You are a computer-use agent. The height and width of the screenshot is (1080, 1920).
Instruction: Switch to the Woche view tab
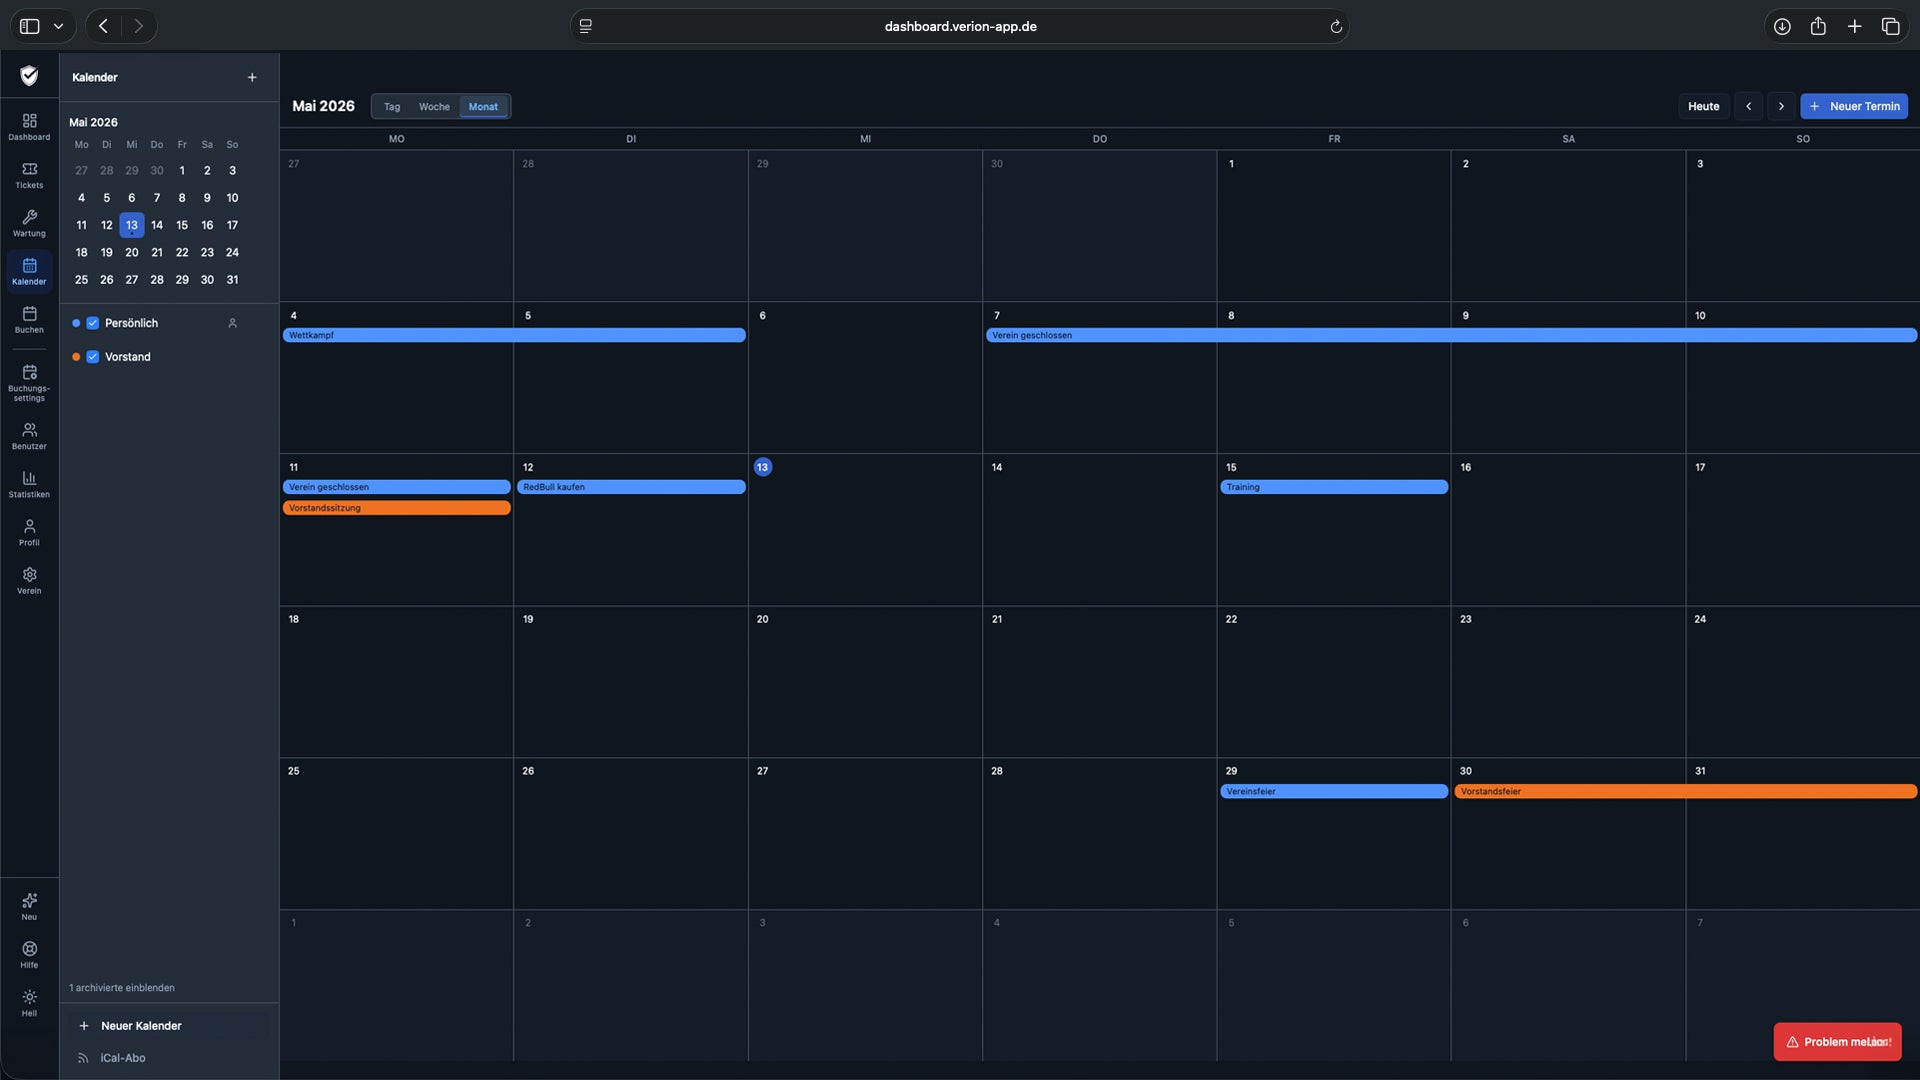coord(434,106)
